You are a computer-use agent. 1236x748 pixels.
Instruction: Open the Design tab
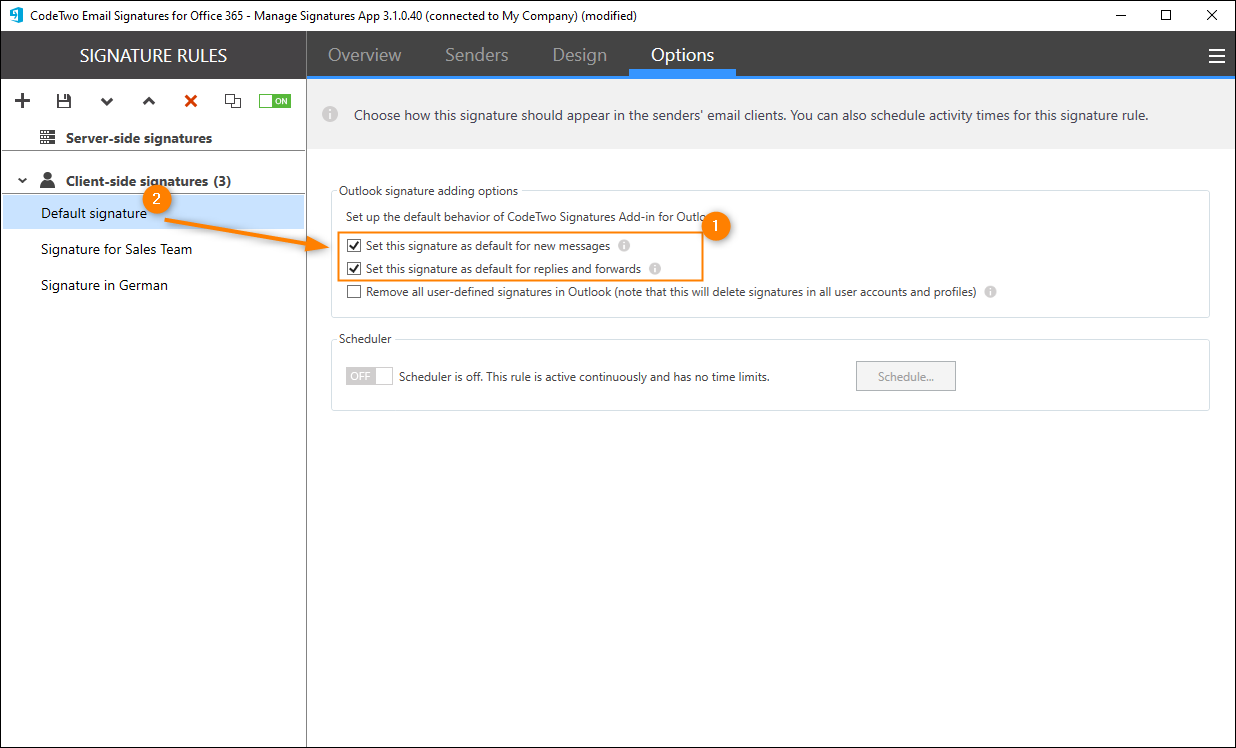(x=579, y=55)
